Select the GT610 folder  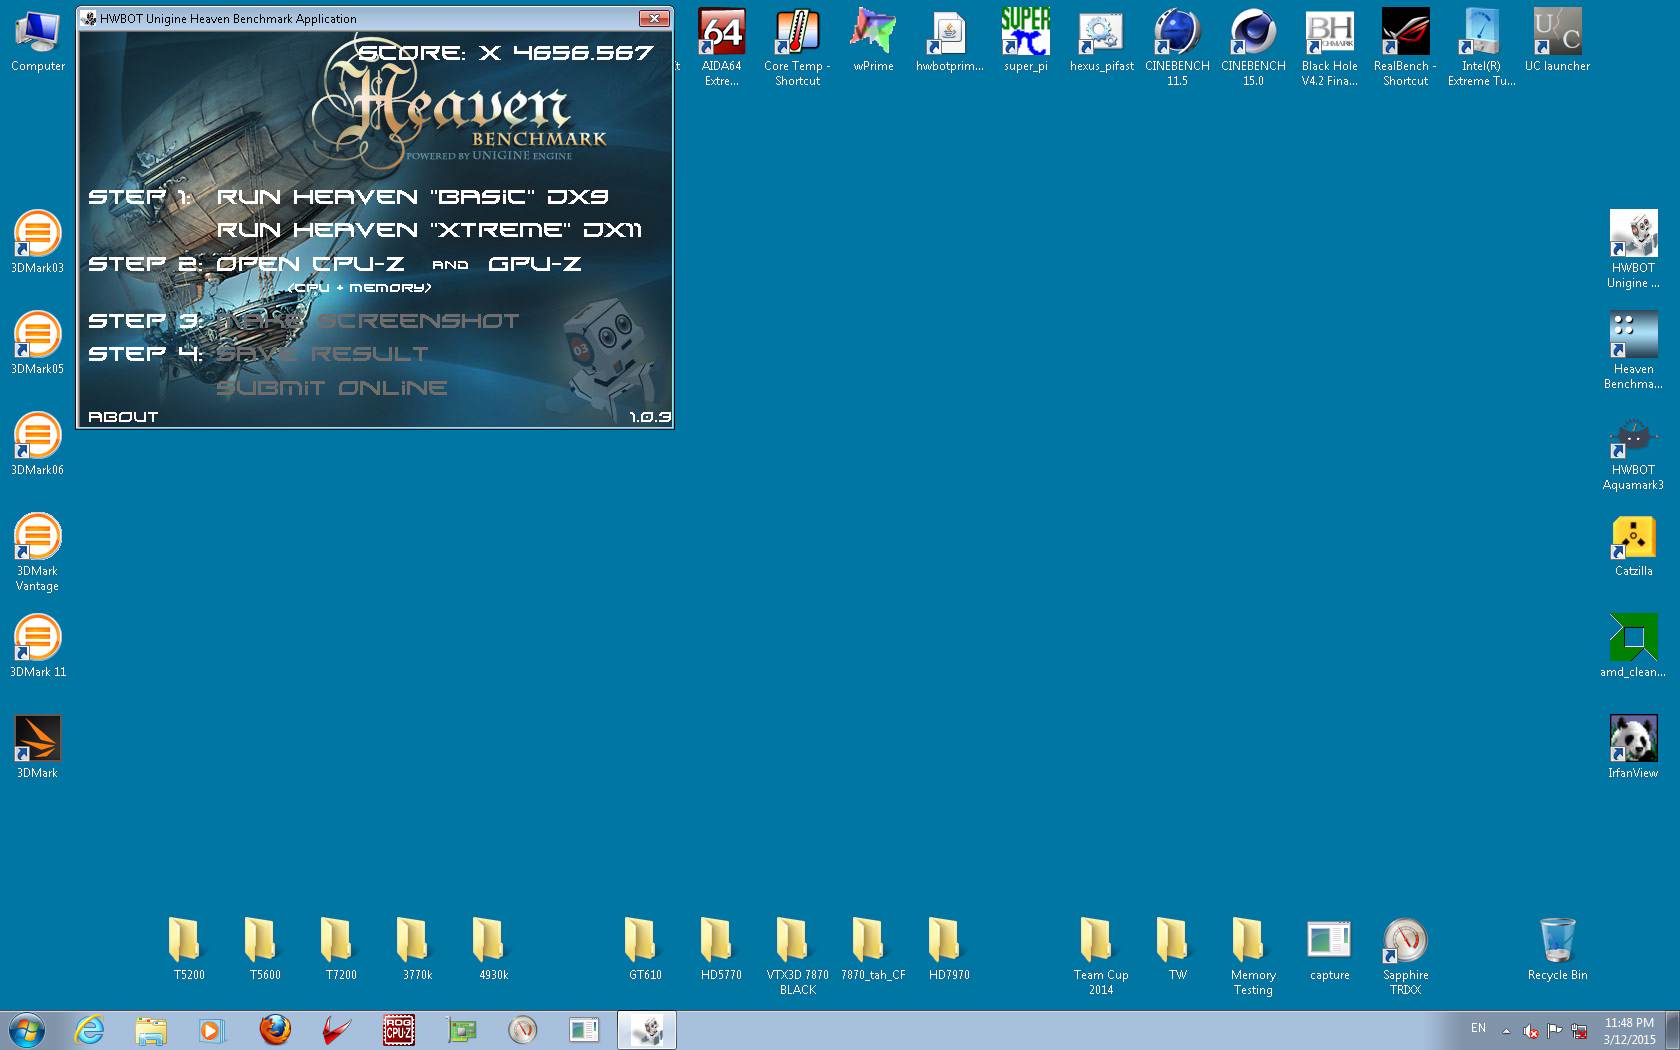645,948
